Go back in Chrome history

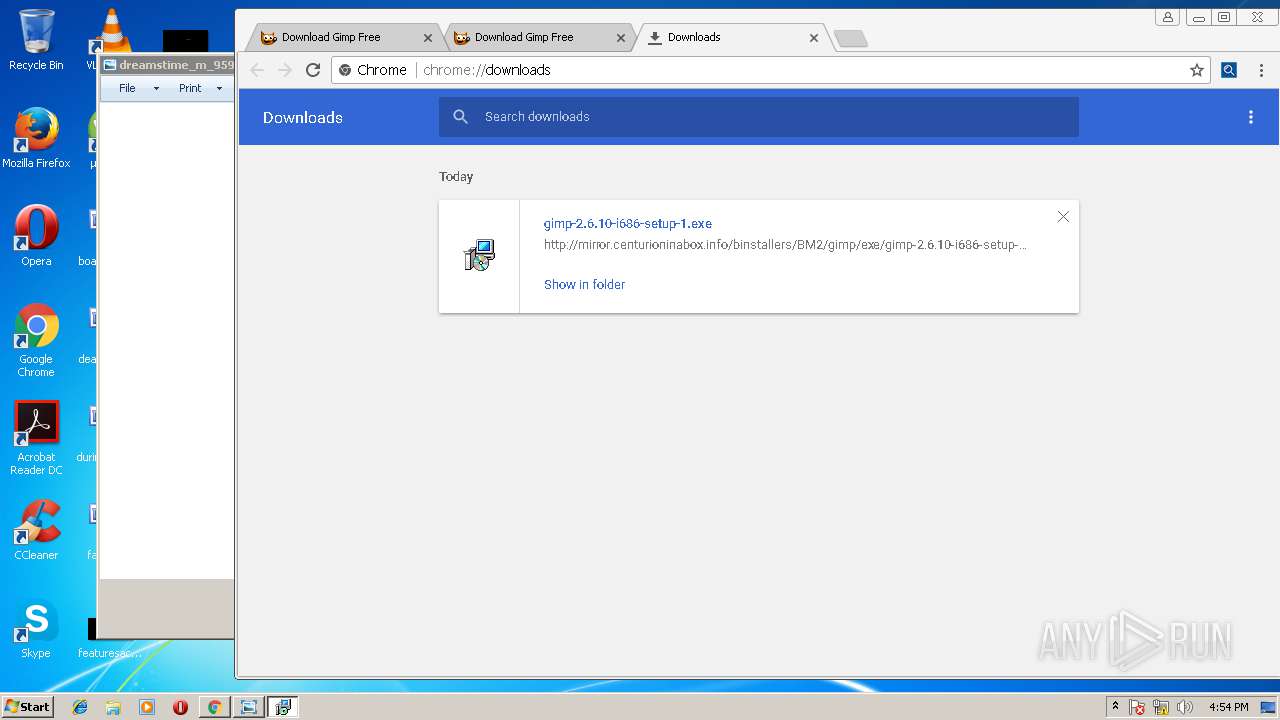pyautogui.click(x=257, y=70)
